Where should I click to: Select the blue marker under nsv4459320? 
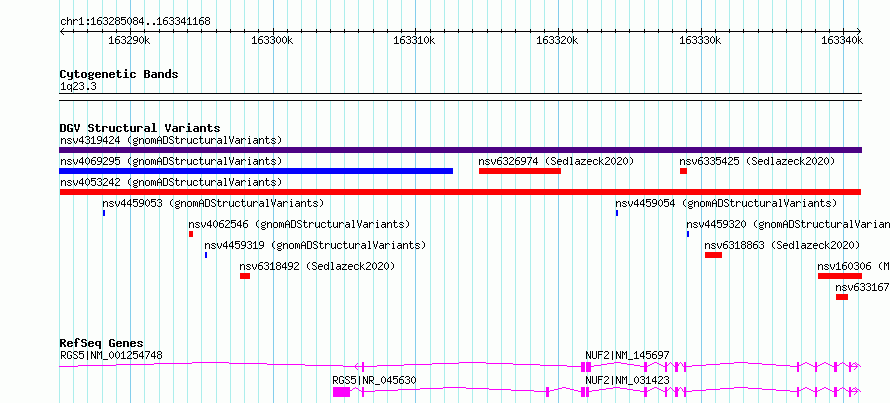click(x=688, y=234)
